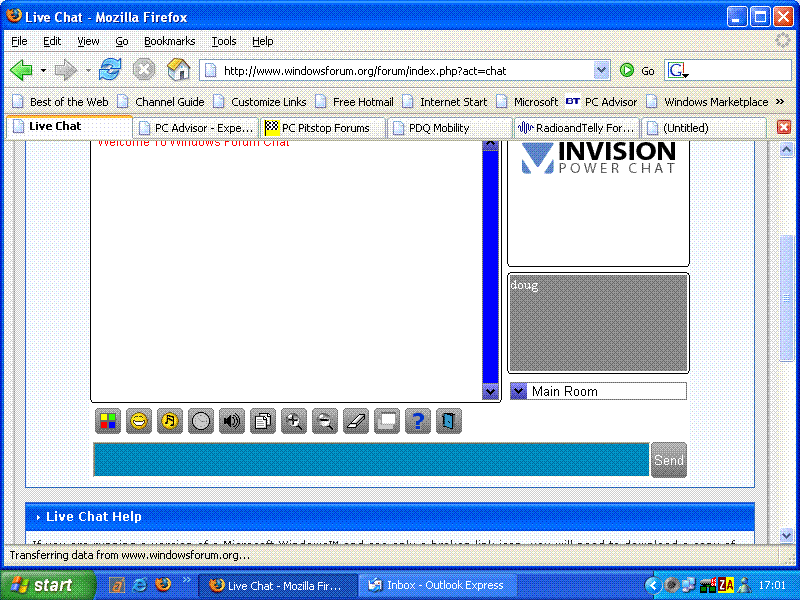Open chat help question mark icon
Image resolution: width=800 pixels, height=600 pixels.
pos(418,421)
